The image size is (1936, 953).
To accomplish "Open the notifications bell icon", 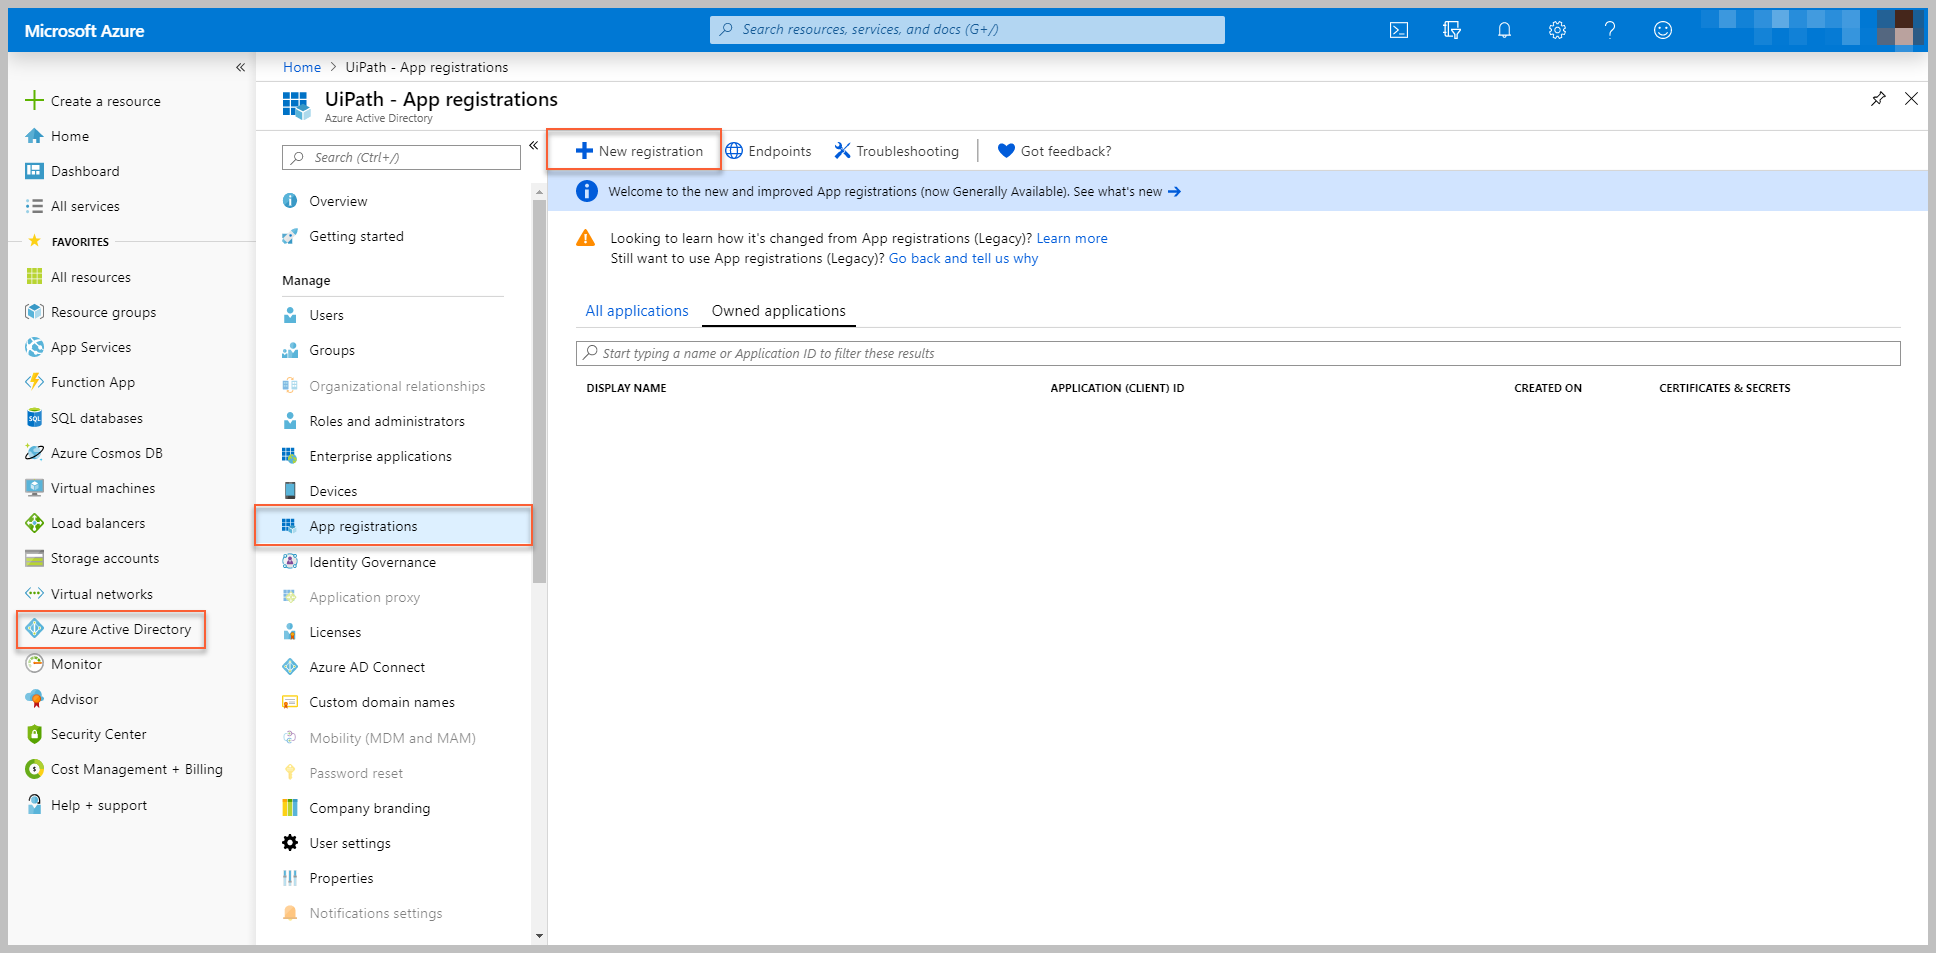I will point(1503,30).
